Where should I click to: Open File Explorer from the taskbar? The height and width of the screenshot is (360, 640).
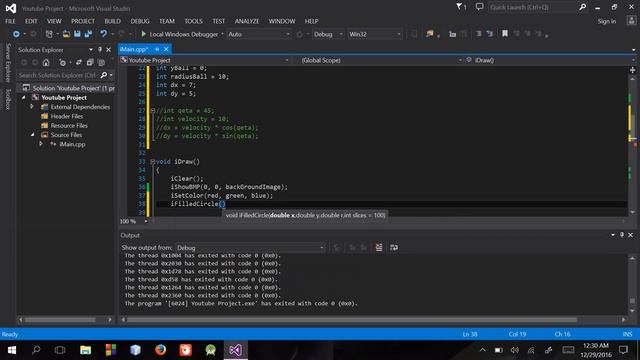coord(85,350)
